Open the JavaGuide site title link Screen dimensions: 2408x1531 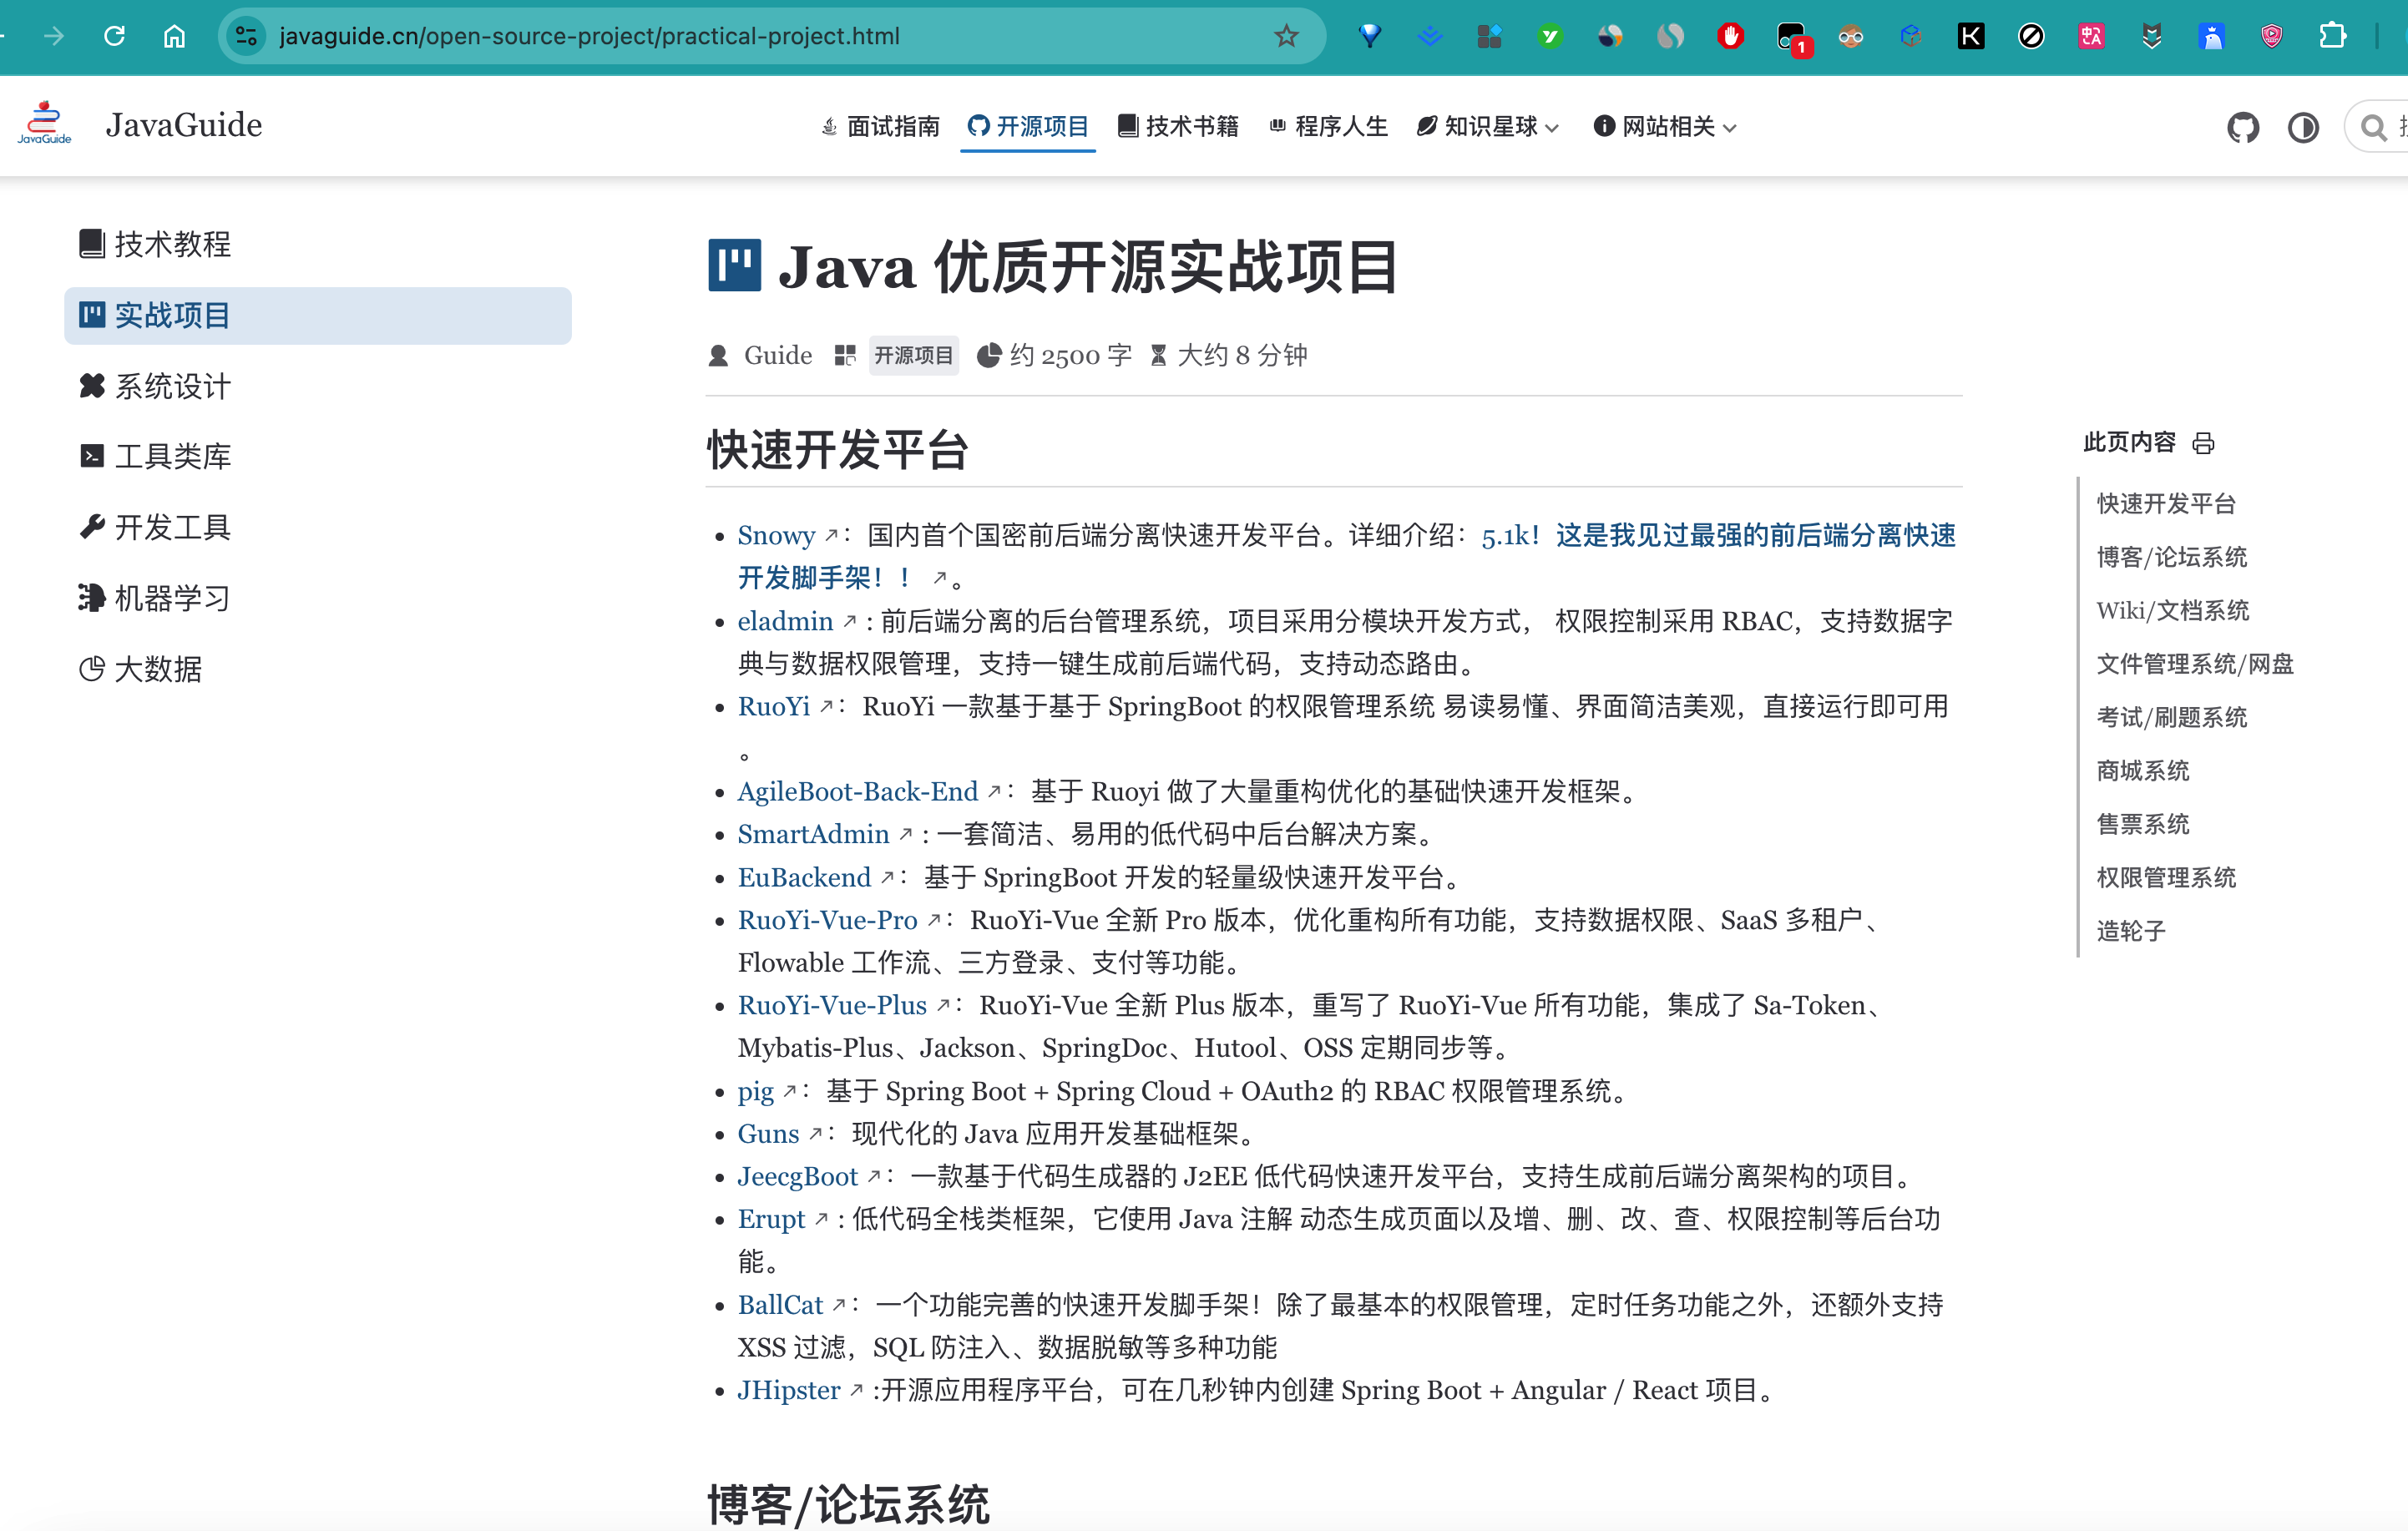point(184,125)
